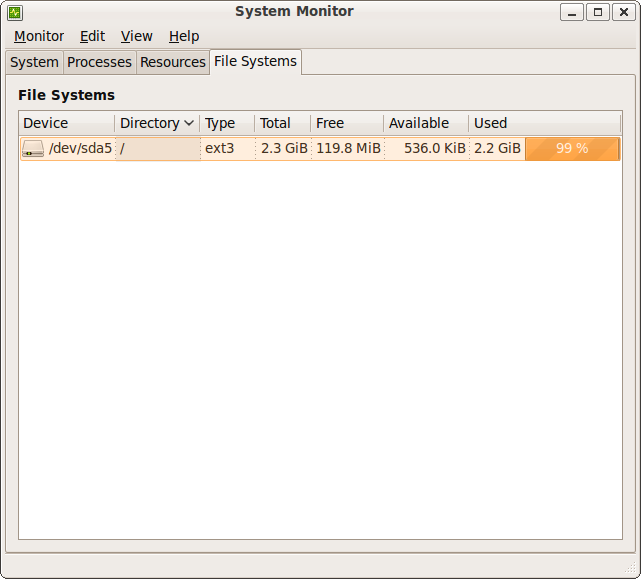Open the Monitor menu
This screenshot has height=579, width=641.
39,36
